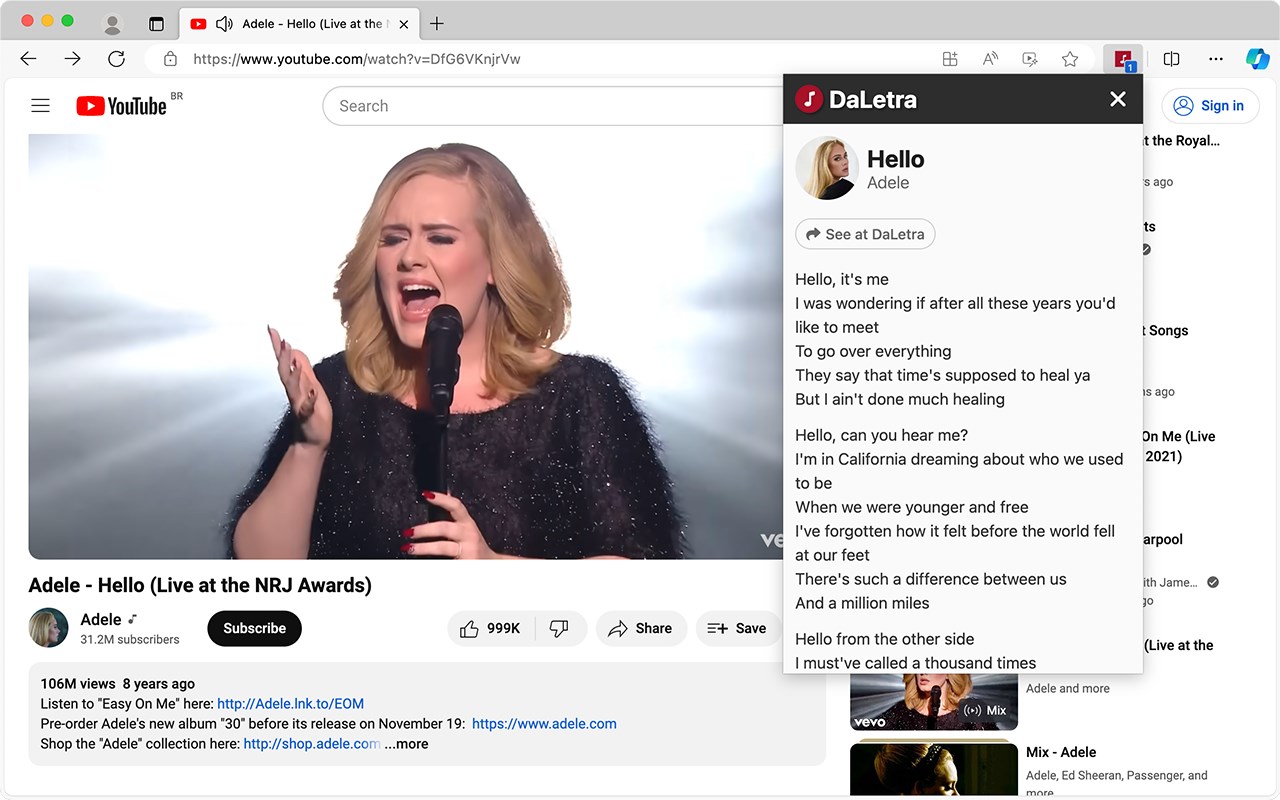The height and width of the screenshot is (800, 1280).
Task: Click video title Adele - Hello (Live at the NRJ Awards)
Action: click(200, 585)
